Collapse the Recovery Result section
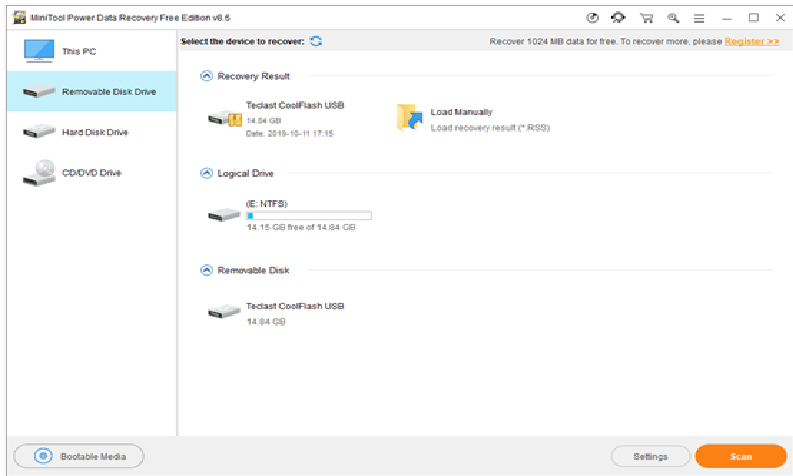Image resolution: width=793 pixels, height=476 pixels. 206,76
